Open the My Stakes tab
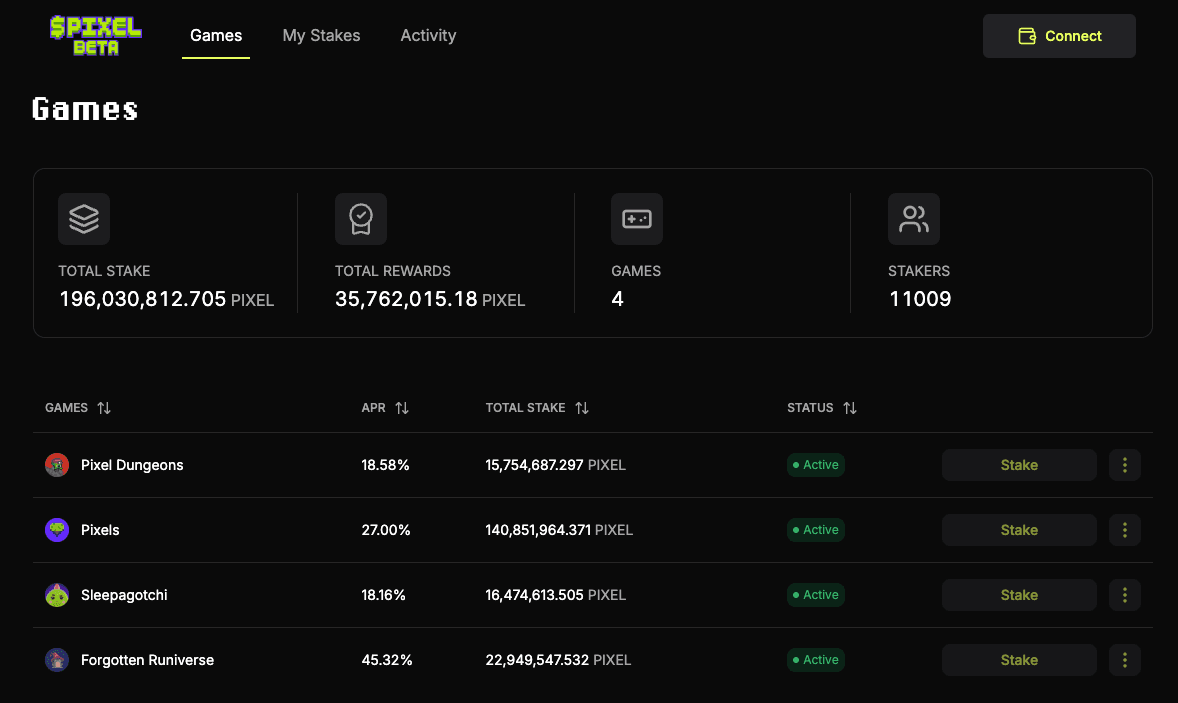 321,35
